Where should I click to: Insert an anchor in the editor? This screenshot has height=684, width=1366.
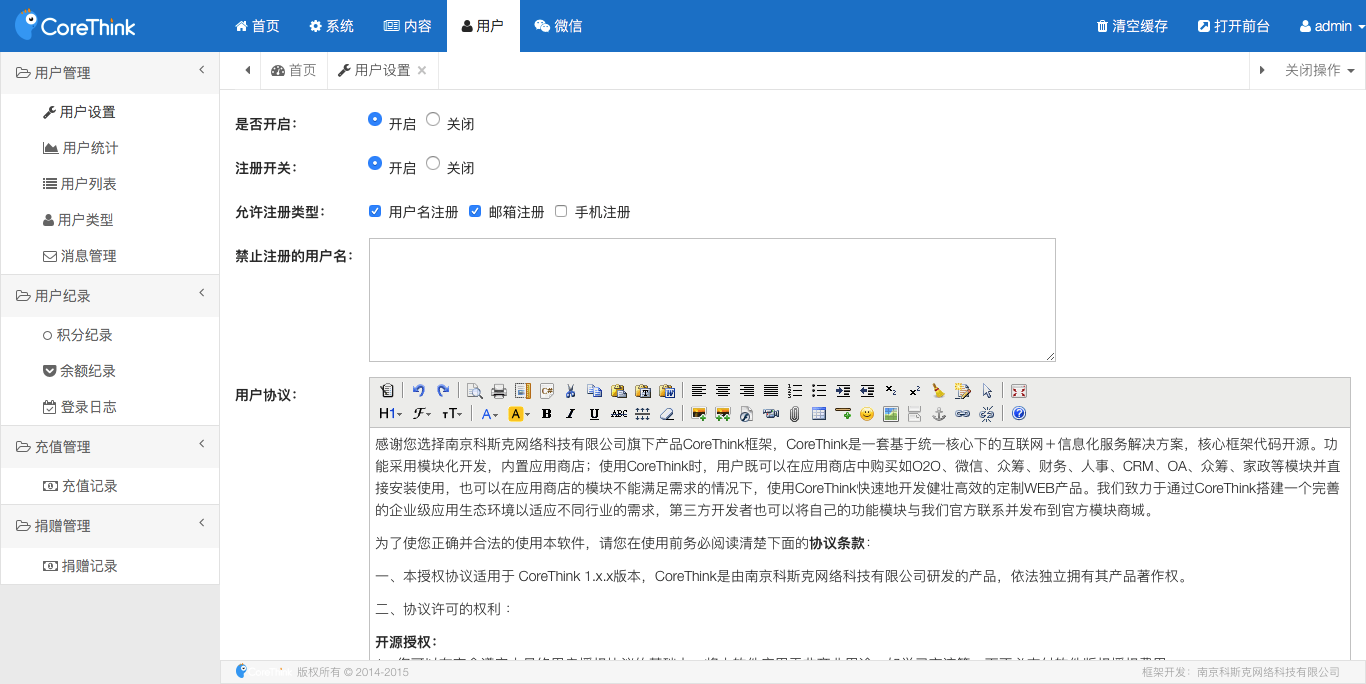[x=939, y=413]
